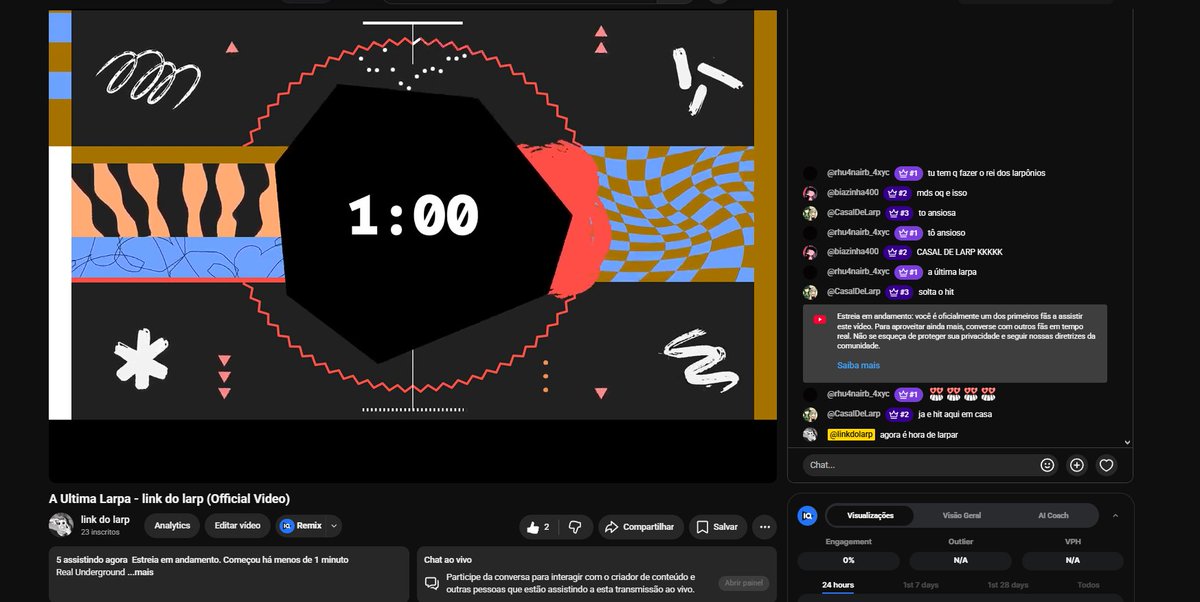This screenshot has height=602, width=1200.
Task: Click the VPH N/A value
Action: (x=1072, y=561)
